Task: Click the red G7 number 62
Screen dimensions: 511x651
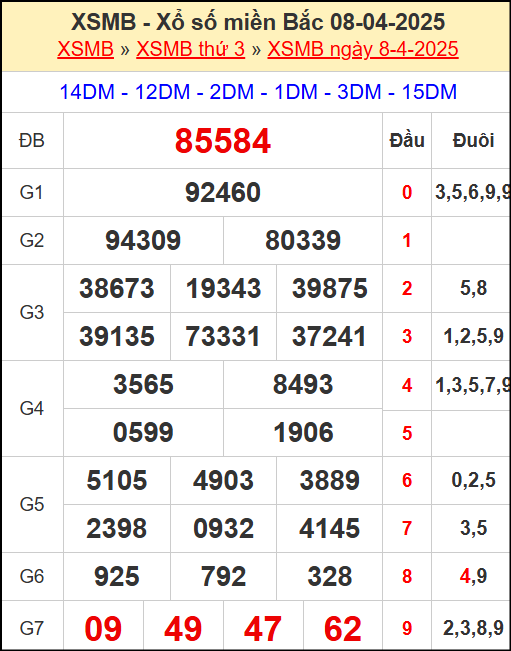Action: pos(343,629)
